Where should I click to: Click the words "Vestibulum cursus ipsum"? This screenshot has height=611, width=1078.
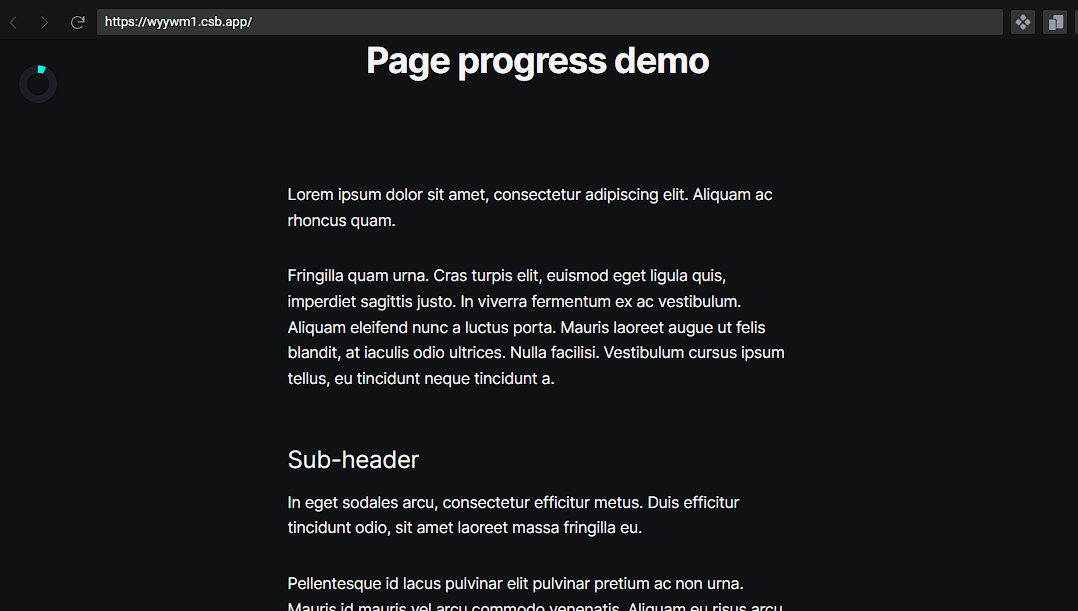pyautogui.click(x=694, y=353)
